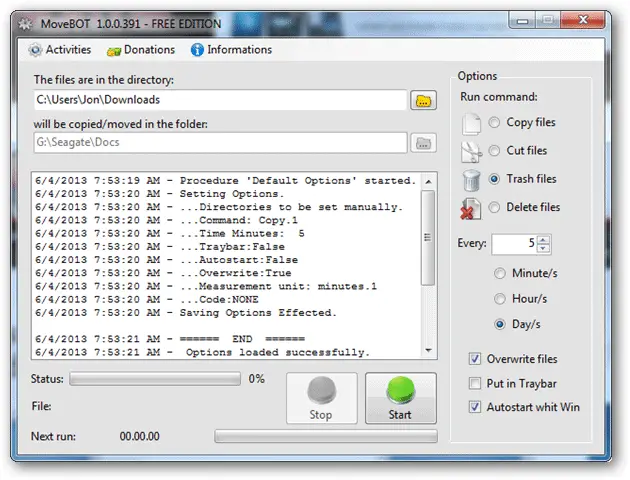Image resolution: width=630 pixels, height=480 pixels.
Task: Choose the Hour/s interval unit
Action: 499,299
